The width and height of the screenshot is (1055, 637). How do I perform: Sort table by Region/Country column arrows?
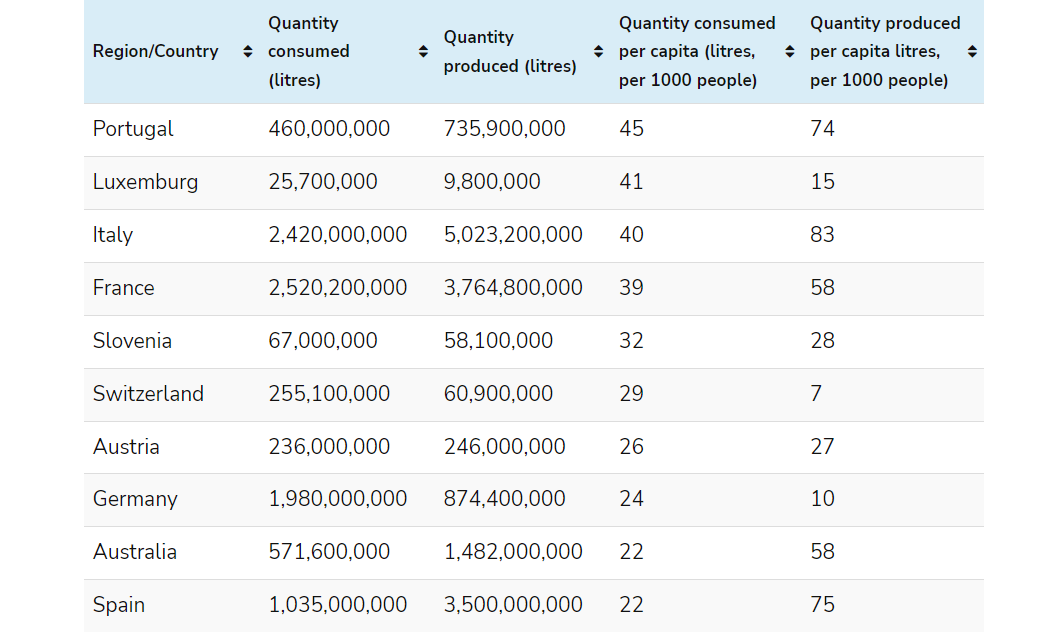(248, 52)
